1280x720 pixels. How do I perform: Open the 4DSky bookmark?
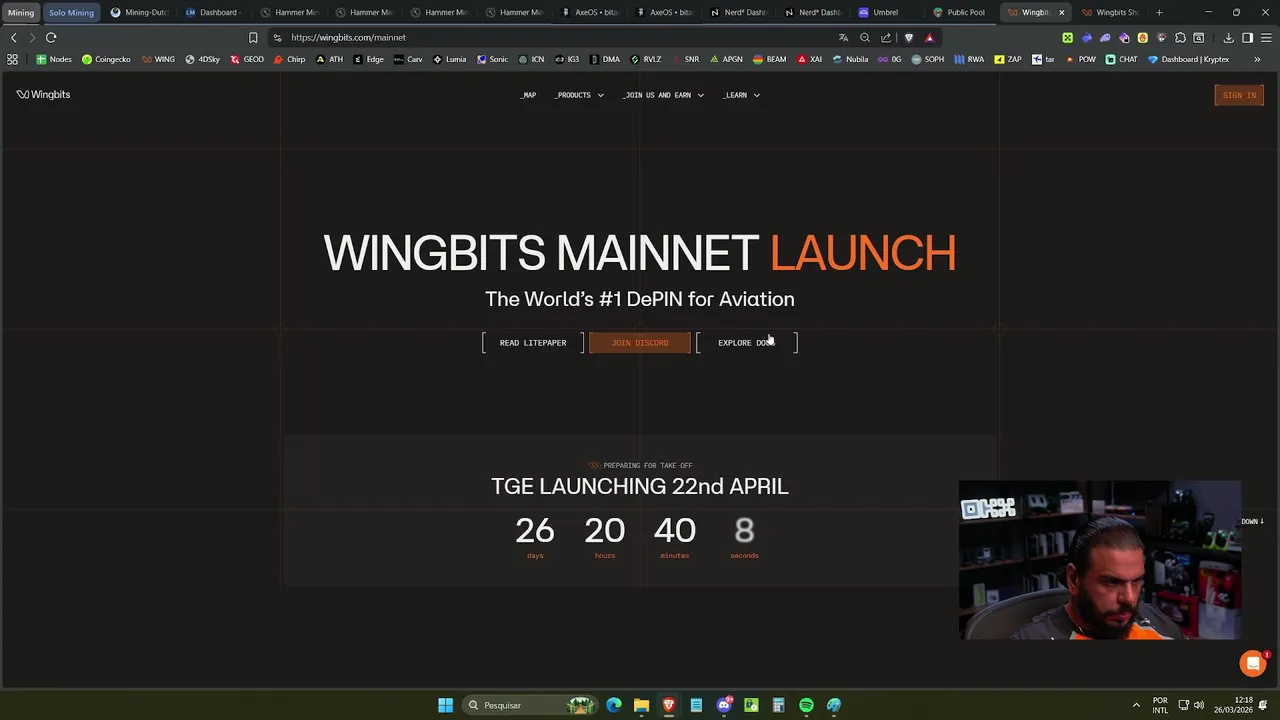[x=202, y=59]
